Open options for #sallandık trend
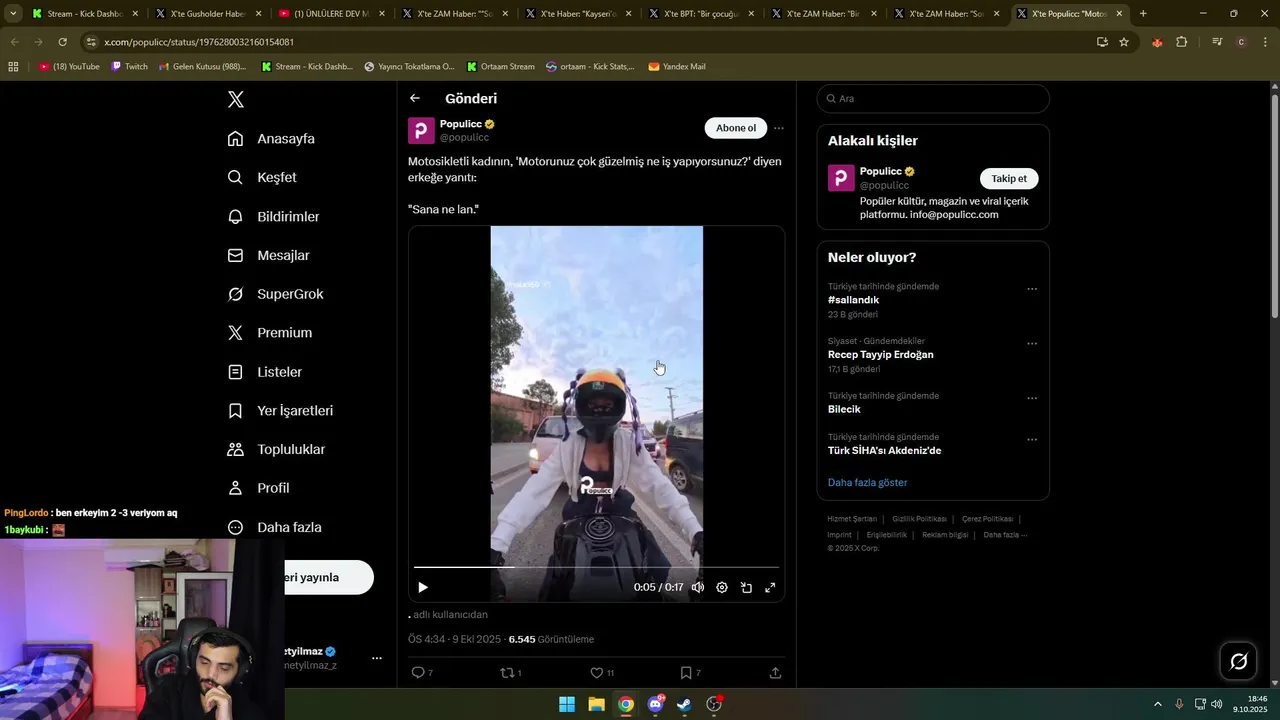1280x720 pixels. coord(1032,289)
